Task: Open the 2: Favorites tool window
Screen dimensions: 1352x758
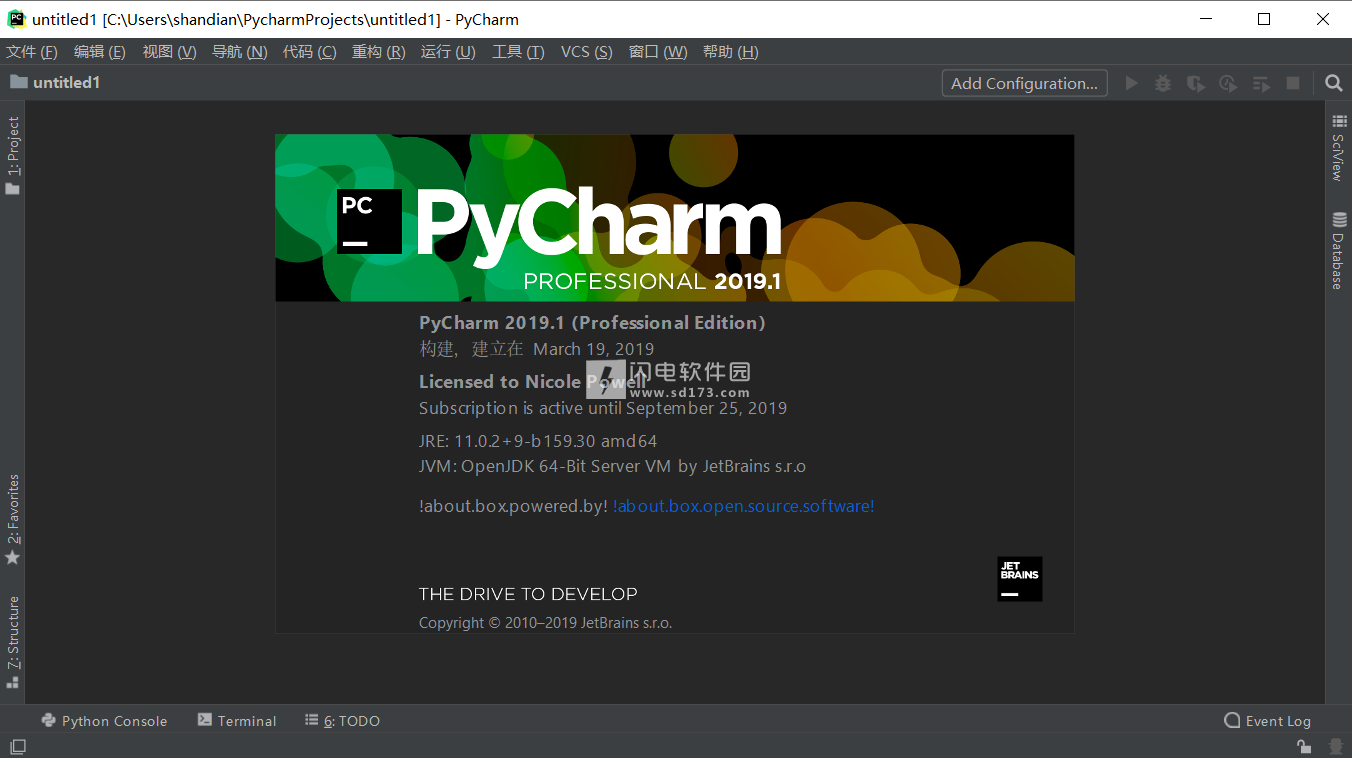Action: [x=13, y=520]
